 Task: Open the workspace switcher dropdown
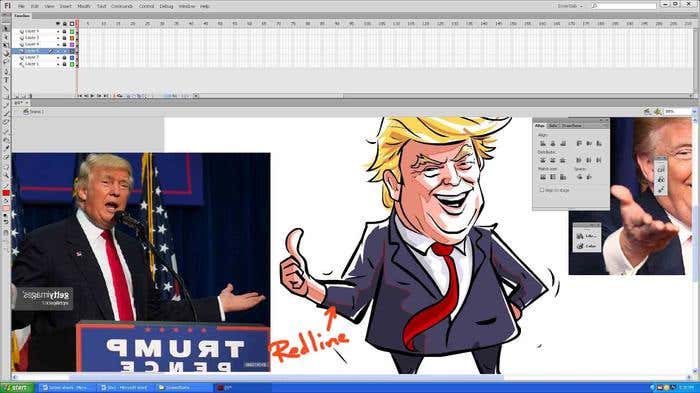571,6
